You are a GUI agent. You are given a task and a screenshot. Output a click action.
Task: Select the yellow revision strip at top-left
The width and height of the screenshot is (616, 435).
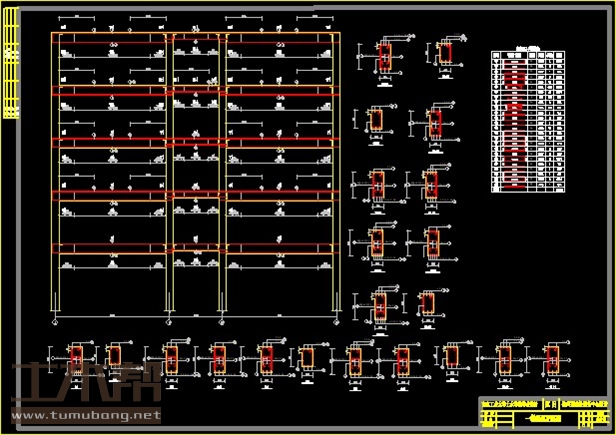[11, 70]
